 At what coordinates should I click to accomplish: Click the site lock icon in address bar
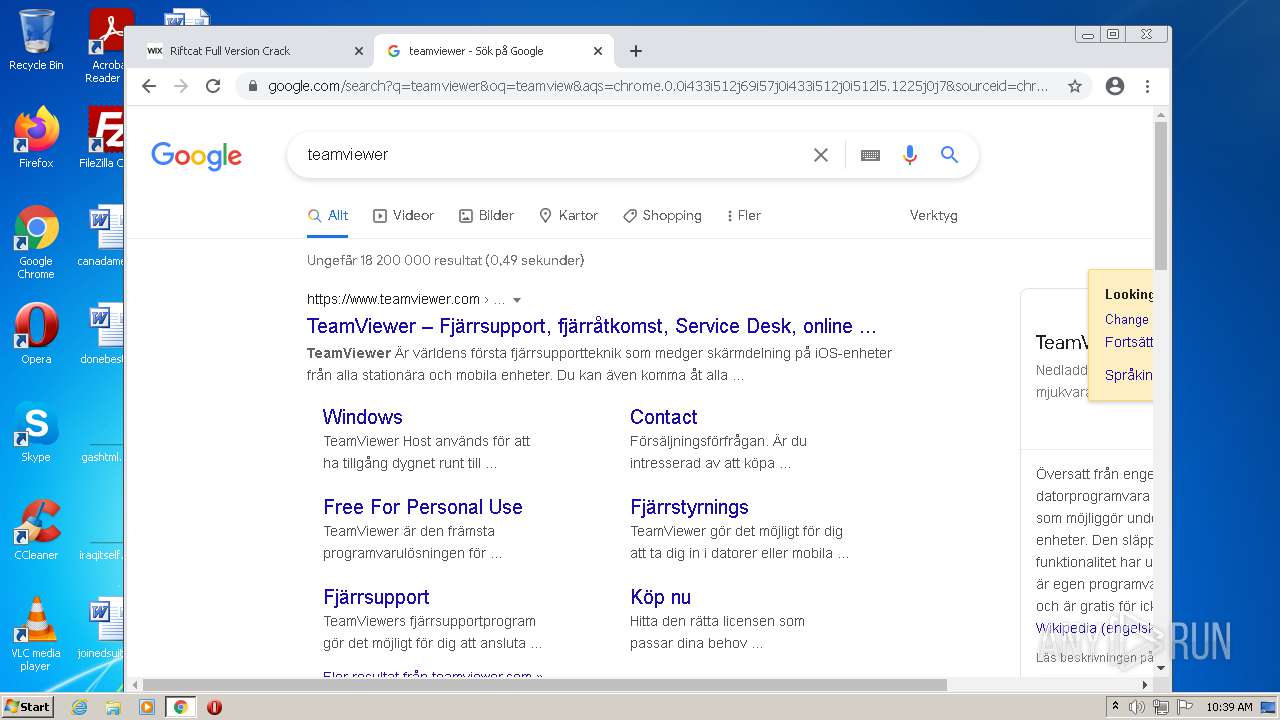252,86
